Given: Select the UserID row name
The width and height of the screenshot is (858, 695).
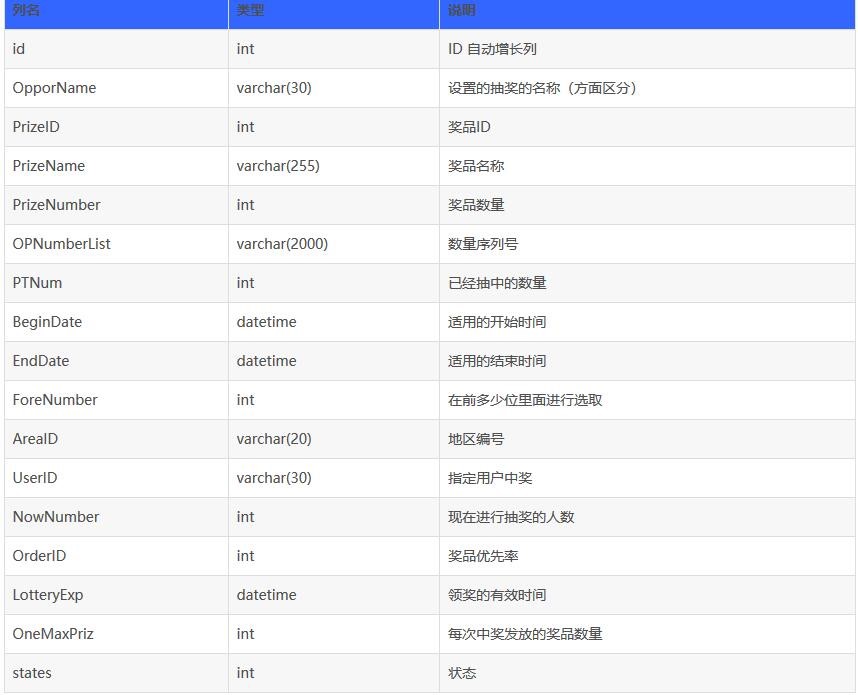Looking at the screenshot, I should coord(35,478).
